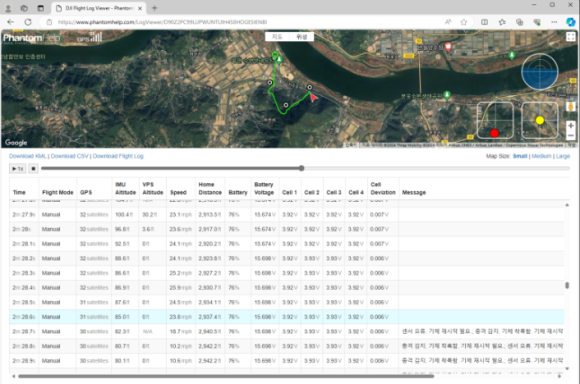This screenshot has height=384, width=580.
Task: Click the attitude horizon indicator
Action: pyautogui.click(x=540, y=72)
